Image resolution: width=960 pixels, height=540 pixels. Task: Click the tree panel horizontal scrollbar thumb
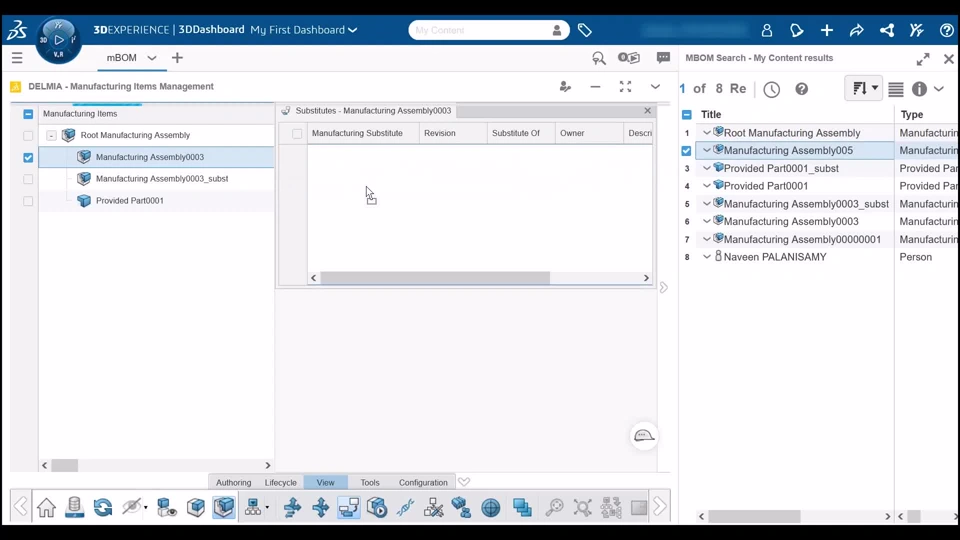click(64, 465)
